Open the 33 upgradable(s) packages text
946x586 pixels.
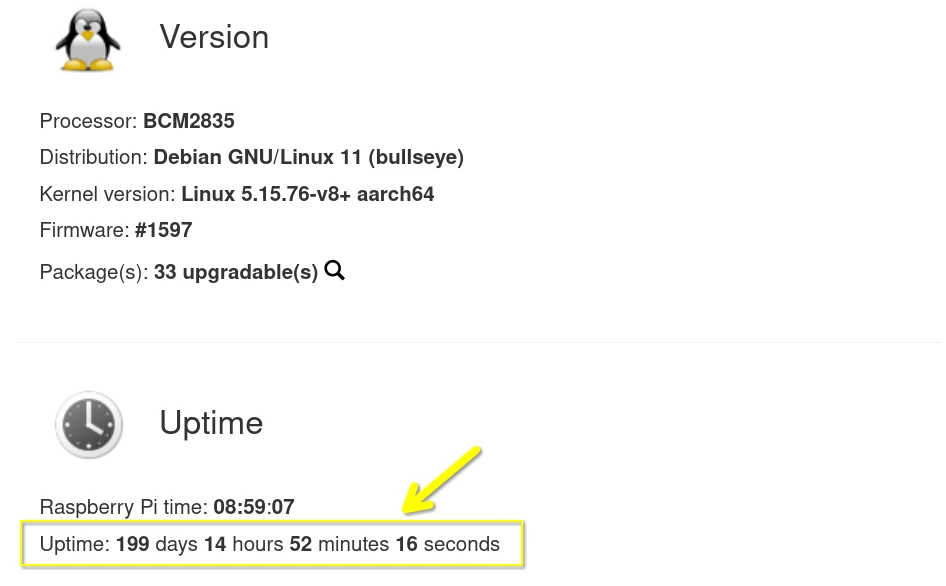(x=235, y=272)
